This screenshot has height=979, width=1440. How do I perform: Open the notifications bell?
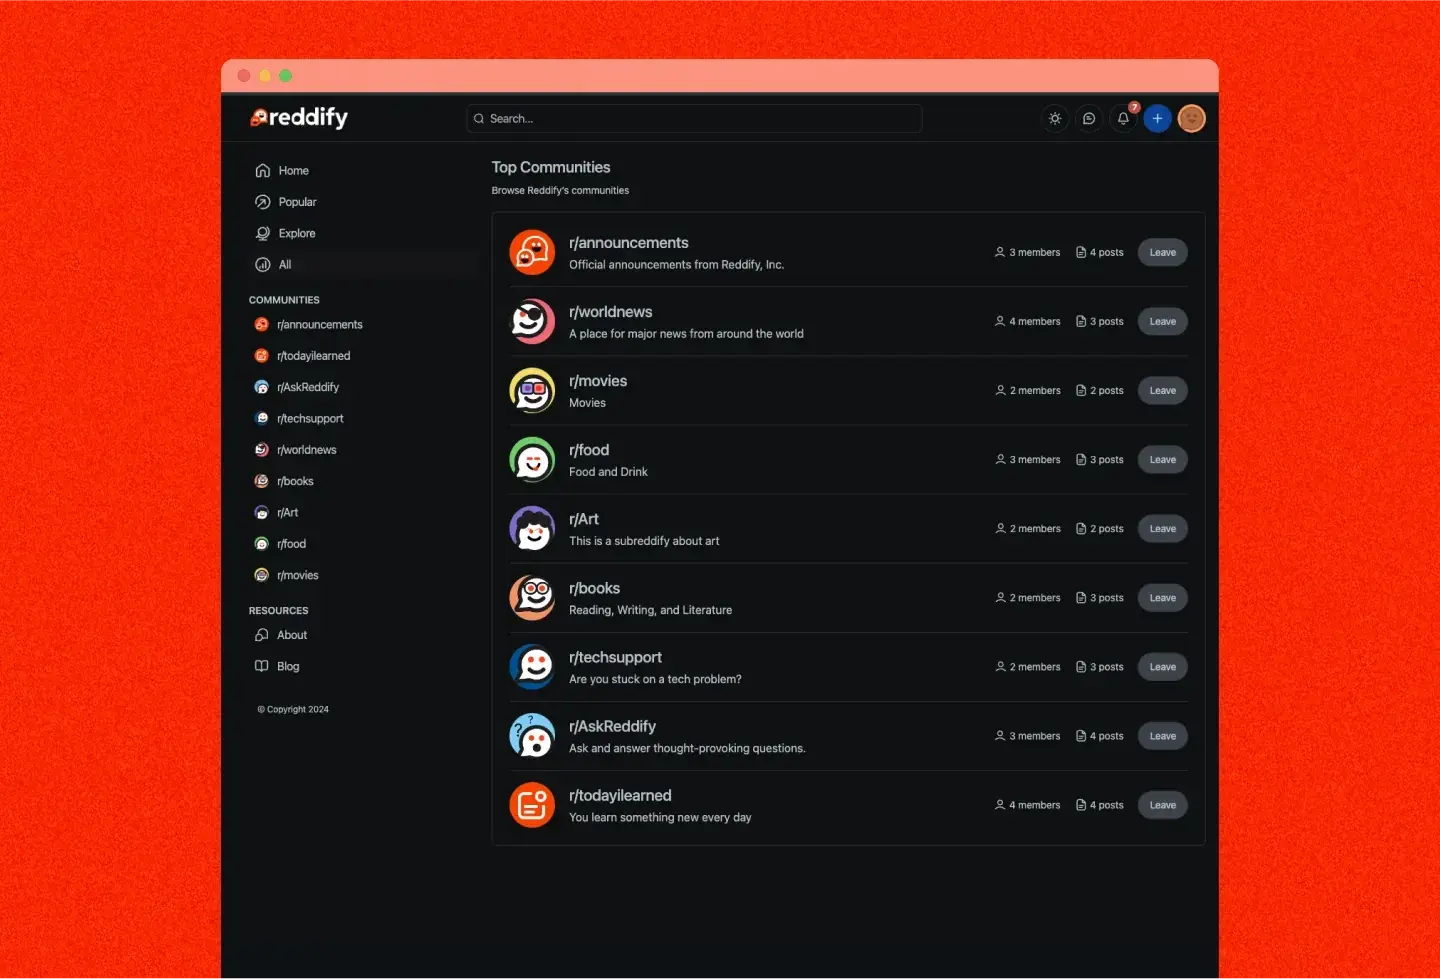point(1123,118)
